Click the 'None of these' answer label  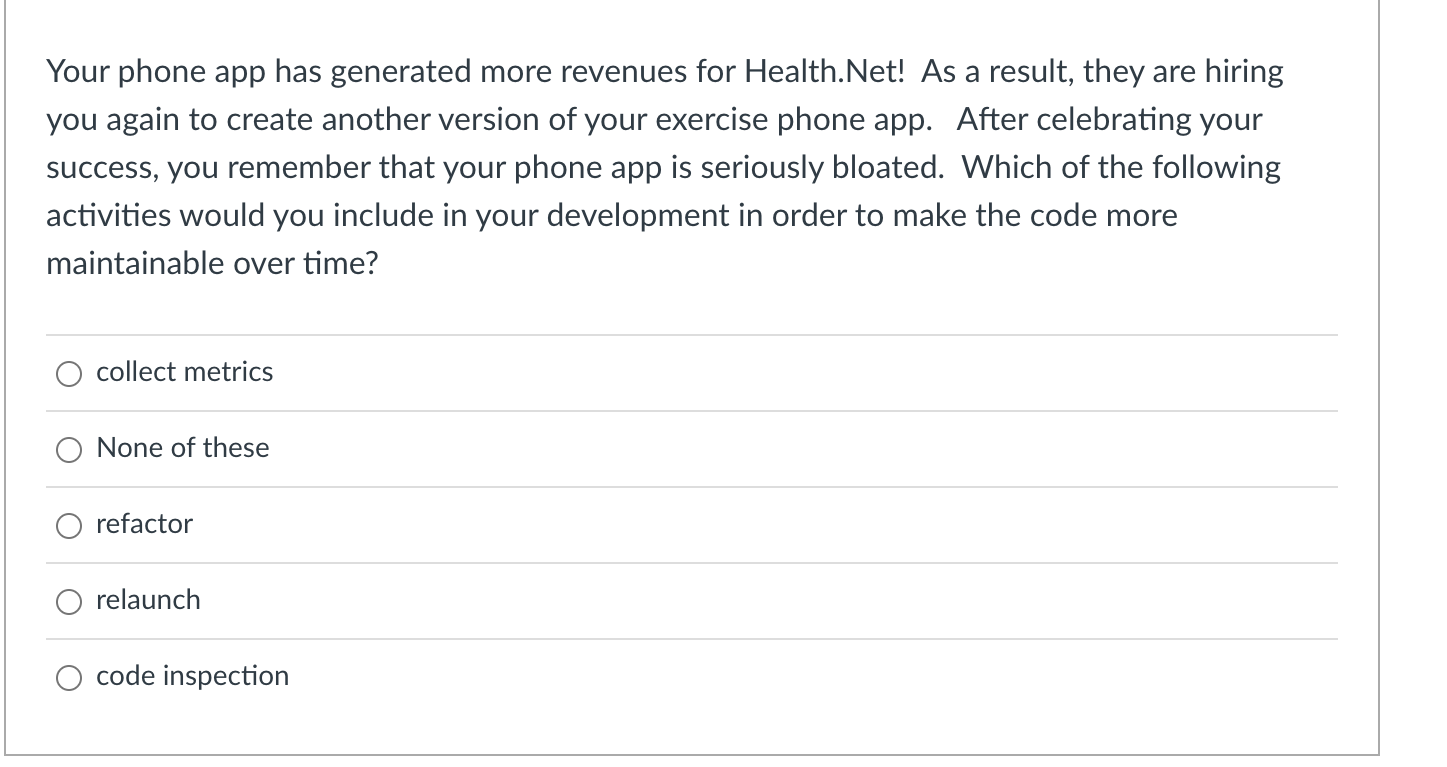coord(182,449)
